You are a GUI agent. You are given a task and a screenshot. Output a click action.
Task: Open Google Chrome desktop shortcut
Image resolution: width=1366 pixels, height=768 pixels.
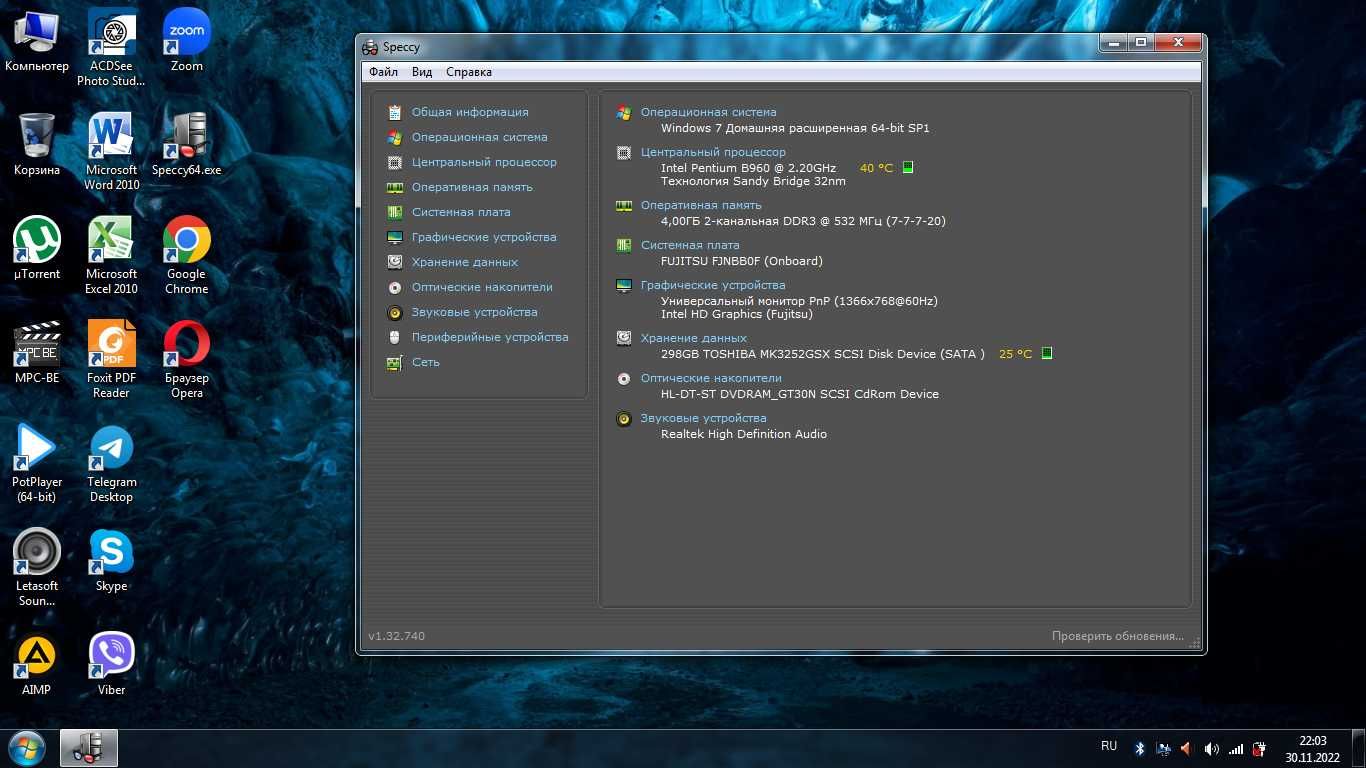[186, 255]
